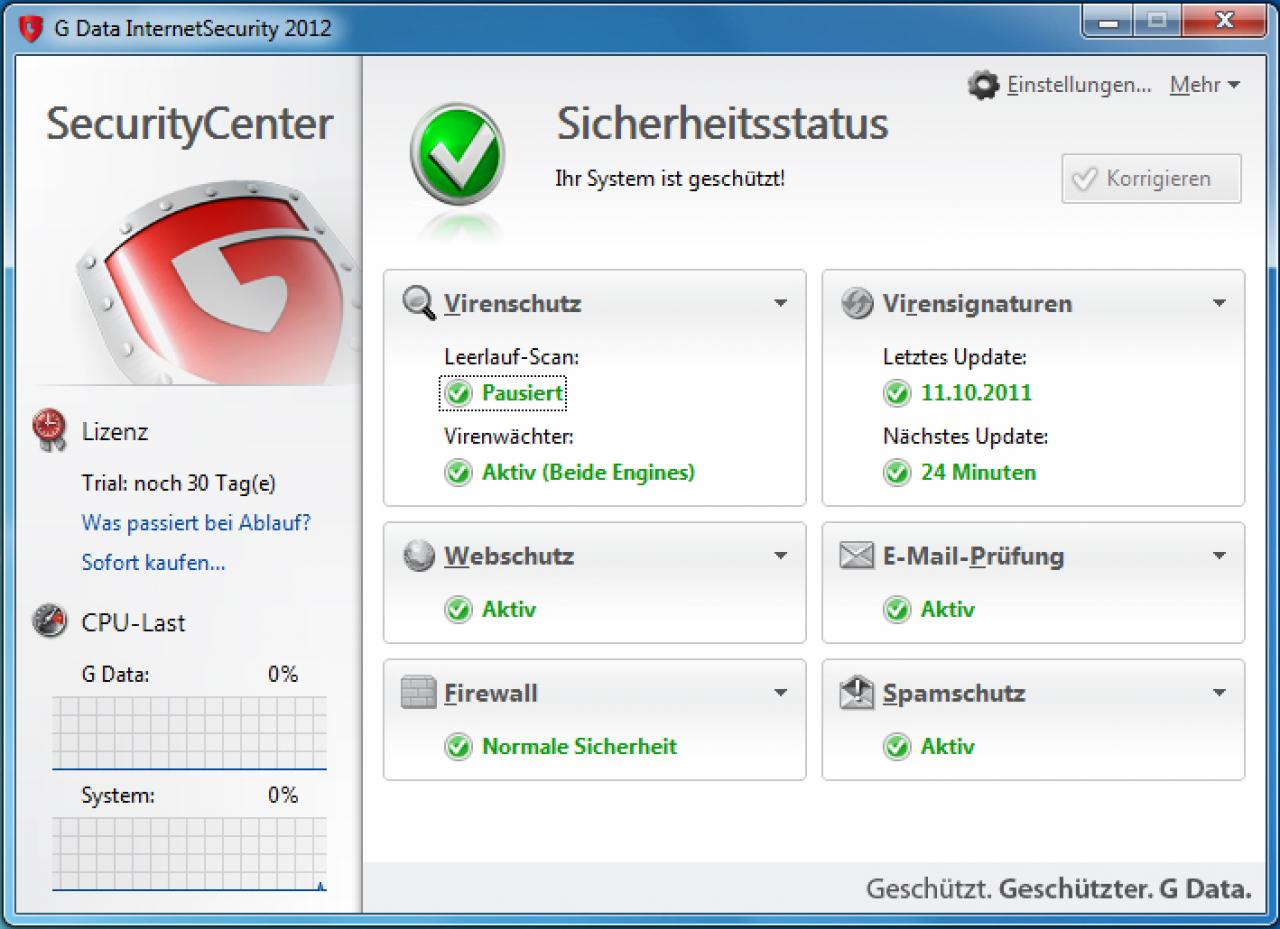Click the green check beside 11.10.2011

897,394
